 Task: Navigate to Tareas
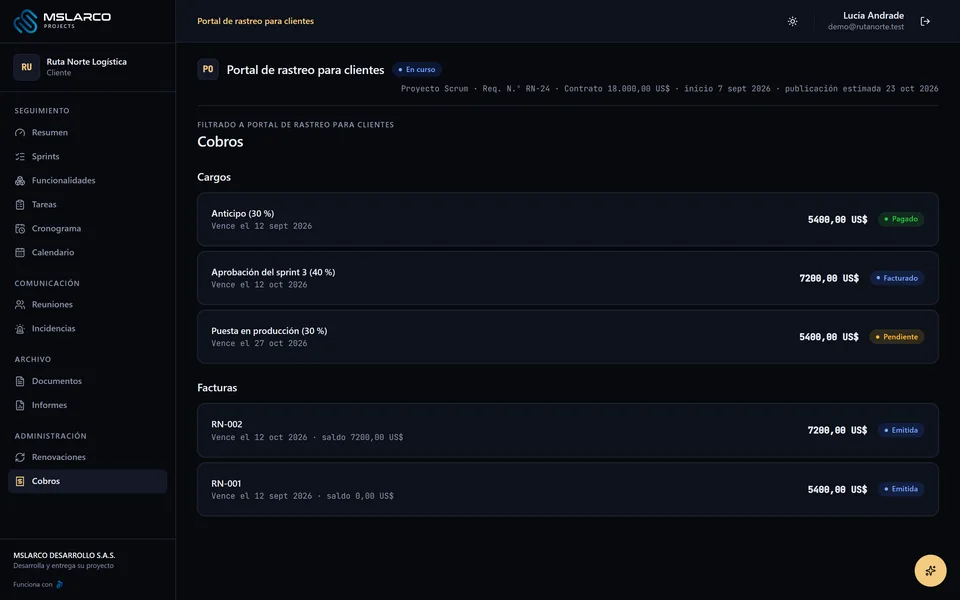[88, 204]
